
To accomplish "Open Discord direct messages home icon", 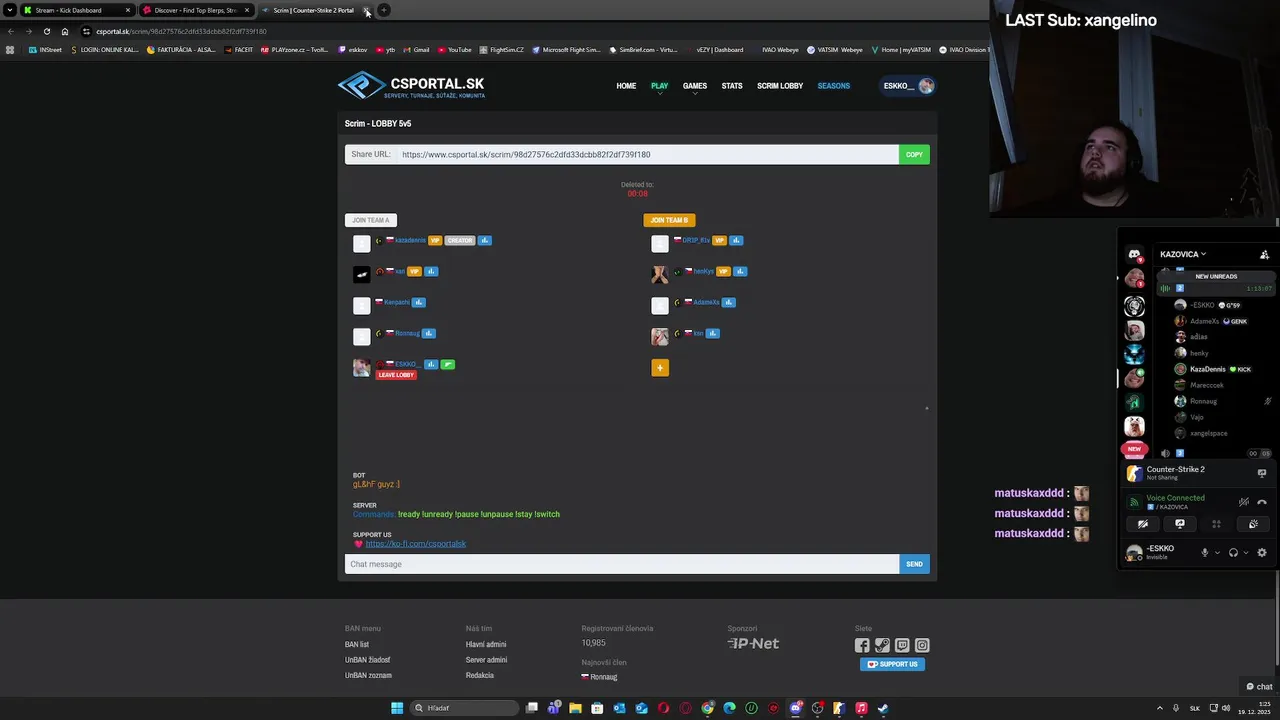I will click(x=1134, y=255).
